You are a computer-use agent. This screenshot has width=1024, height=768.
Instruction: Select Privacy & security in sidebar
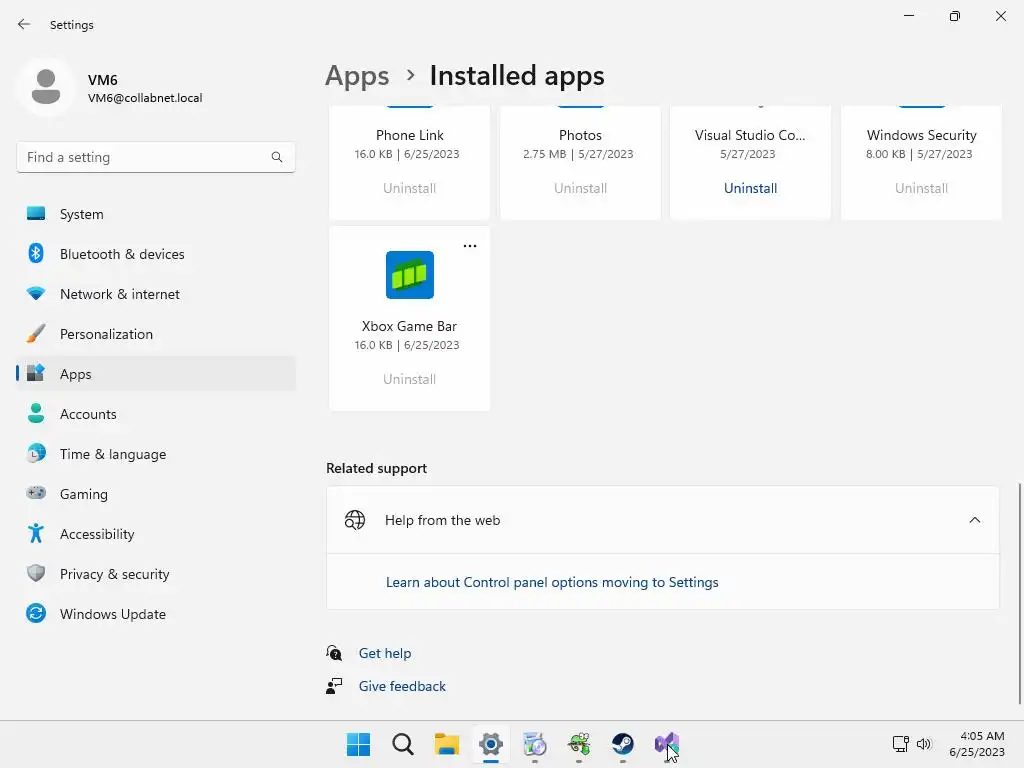114,574
